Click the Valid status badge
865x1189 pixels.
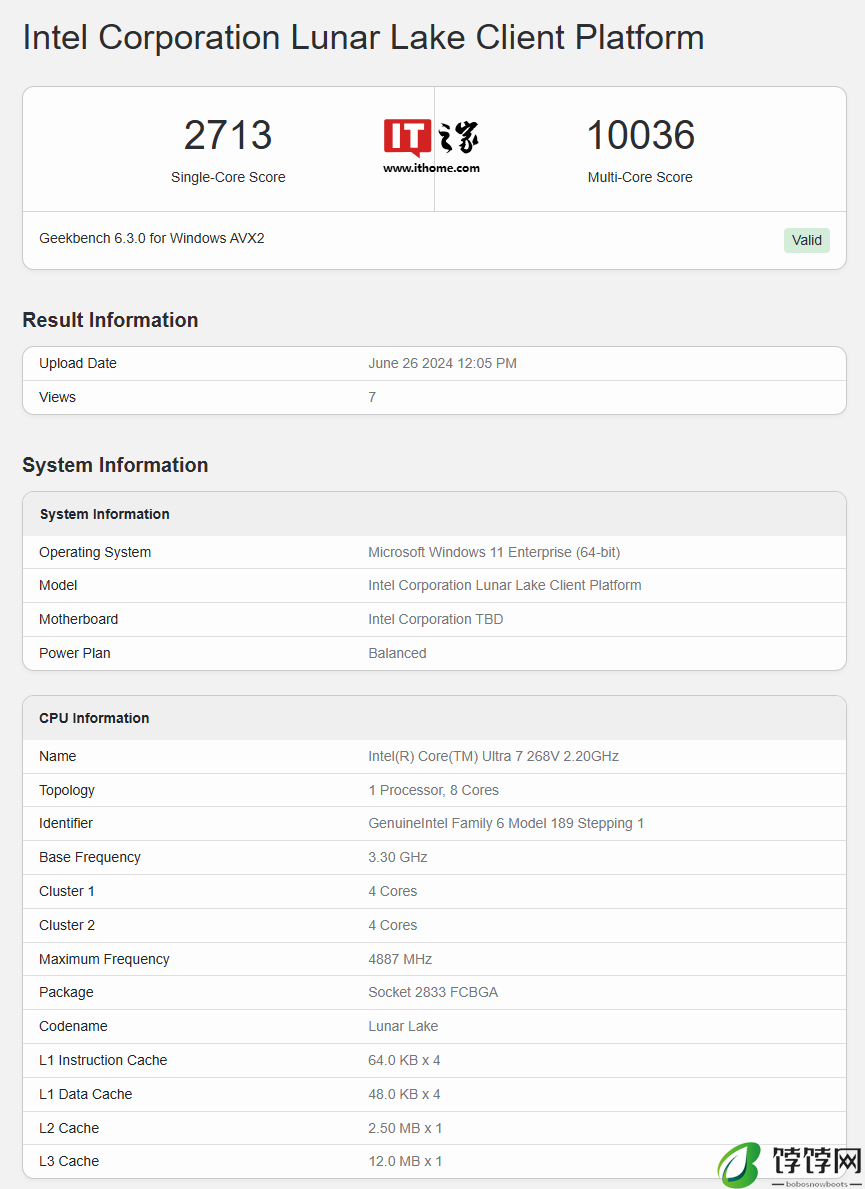coord(807,240)
